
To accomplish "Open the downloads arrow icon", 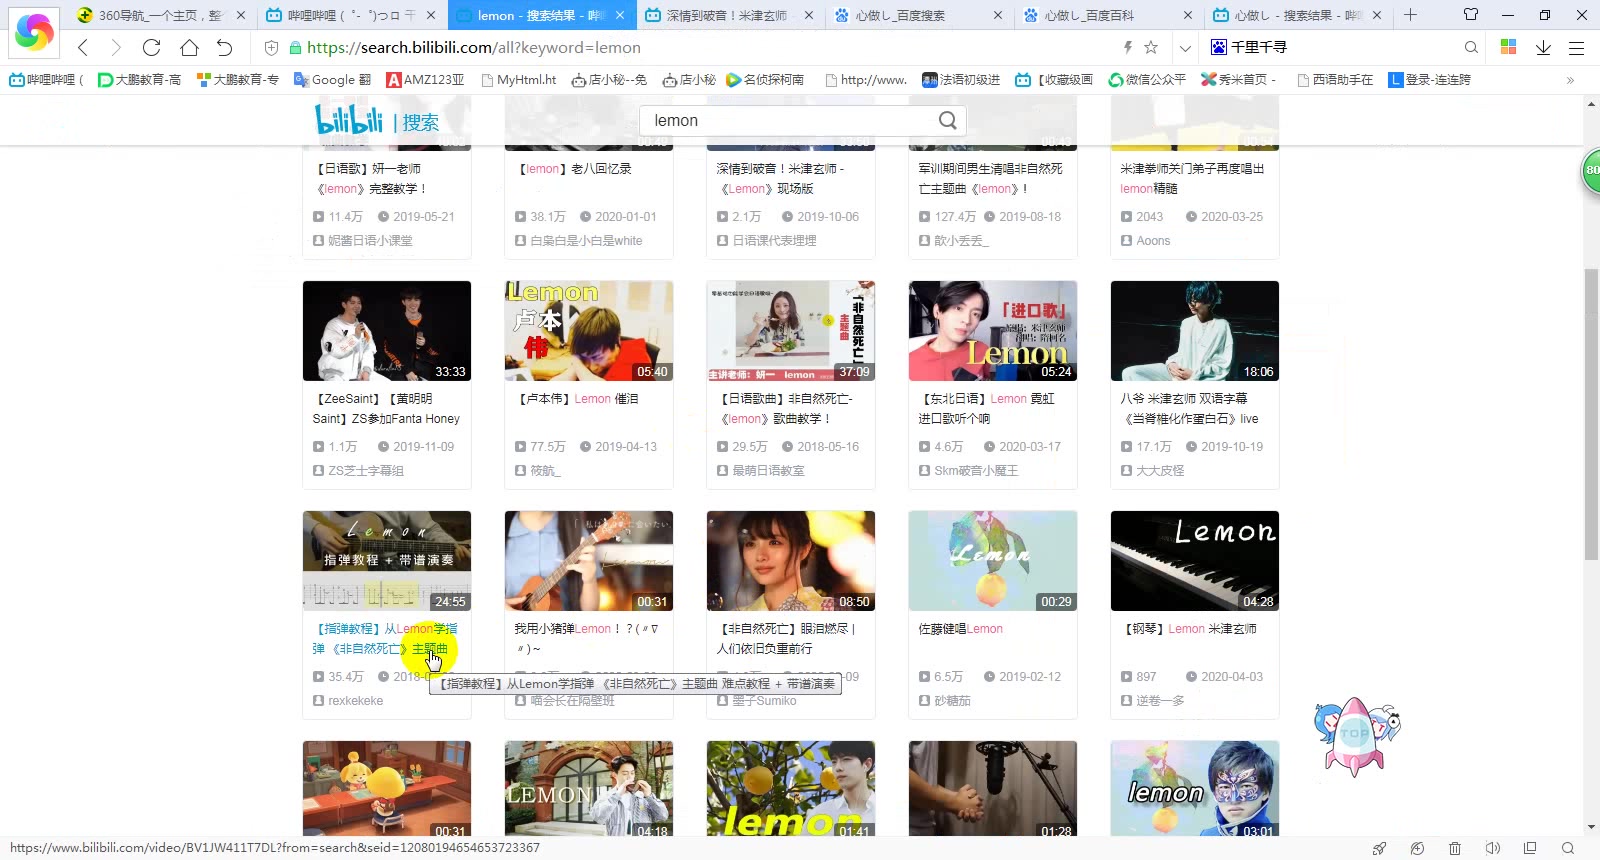I will (x=1543, y=47).
